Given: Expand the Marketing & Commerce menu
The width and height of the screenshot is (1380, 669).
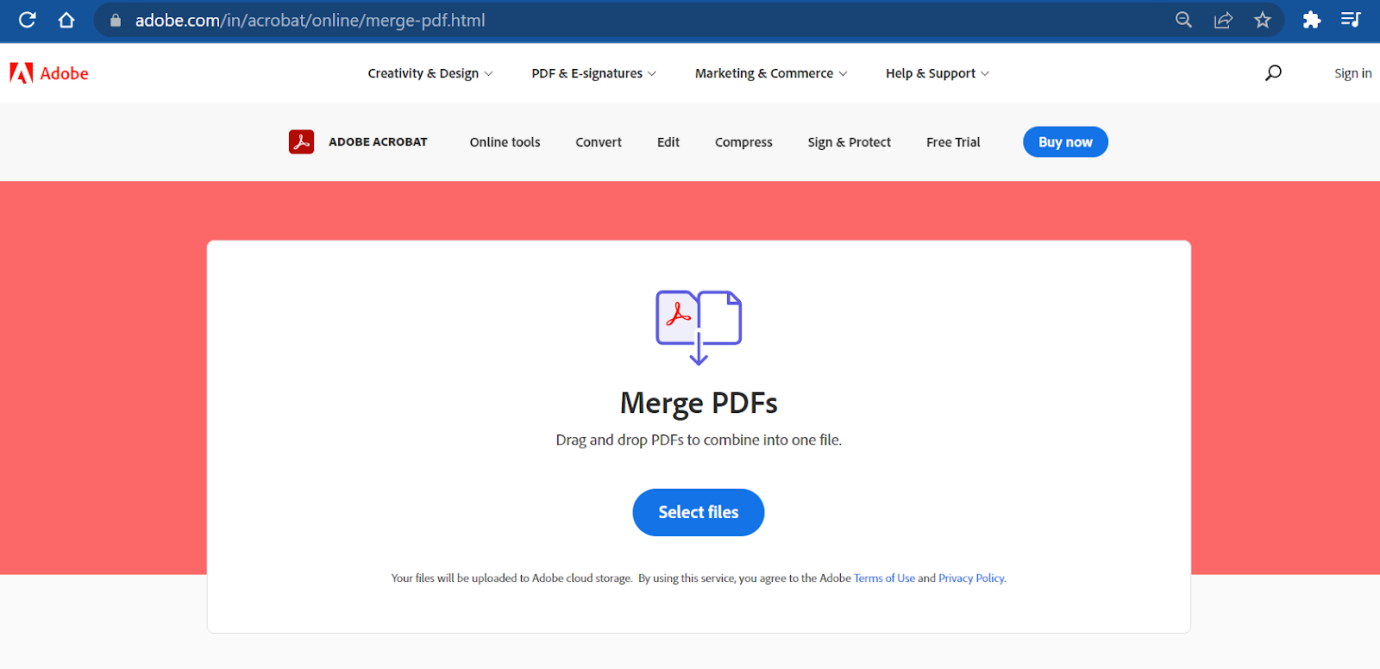Looking at the screenshot, I should click(x=771, y=73).
